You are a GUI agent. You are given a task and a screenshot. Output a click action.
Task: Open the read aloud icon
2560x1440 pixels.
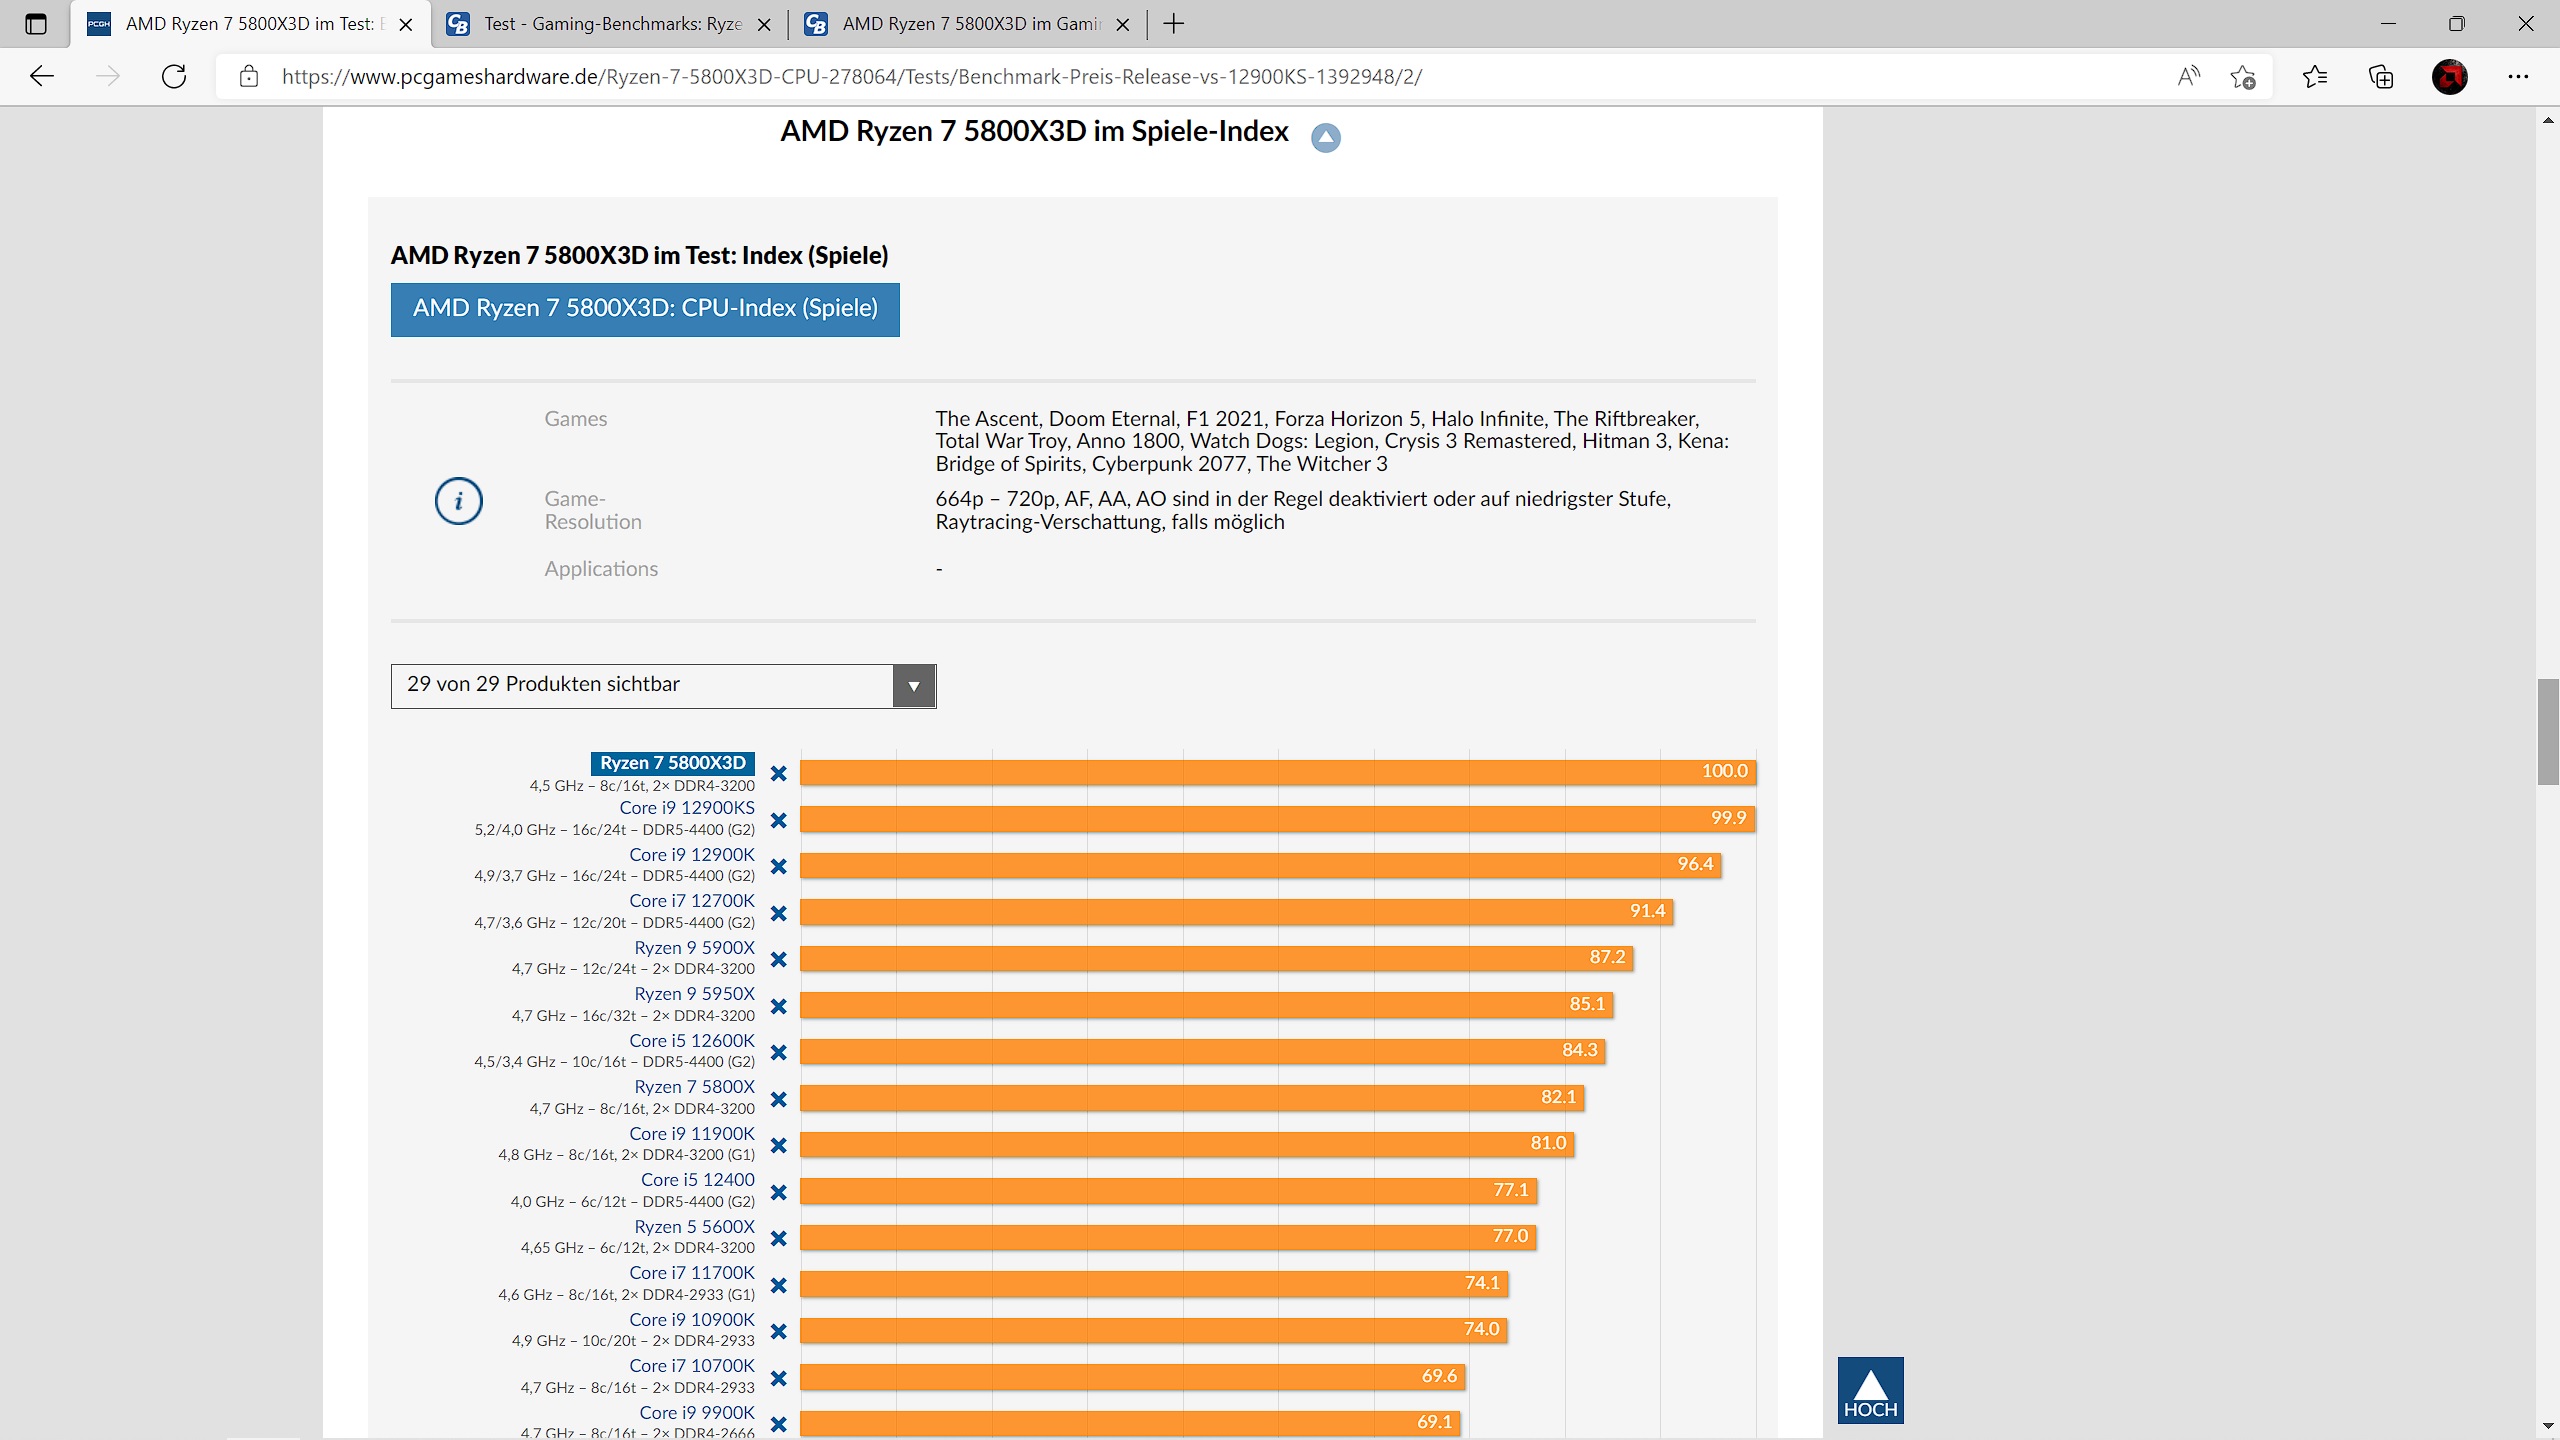[2188, 77]
